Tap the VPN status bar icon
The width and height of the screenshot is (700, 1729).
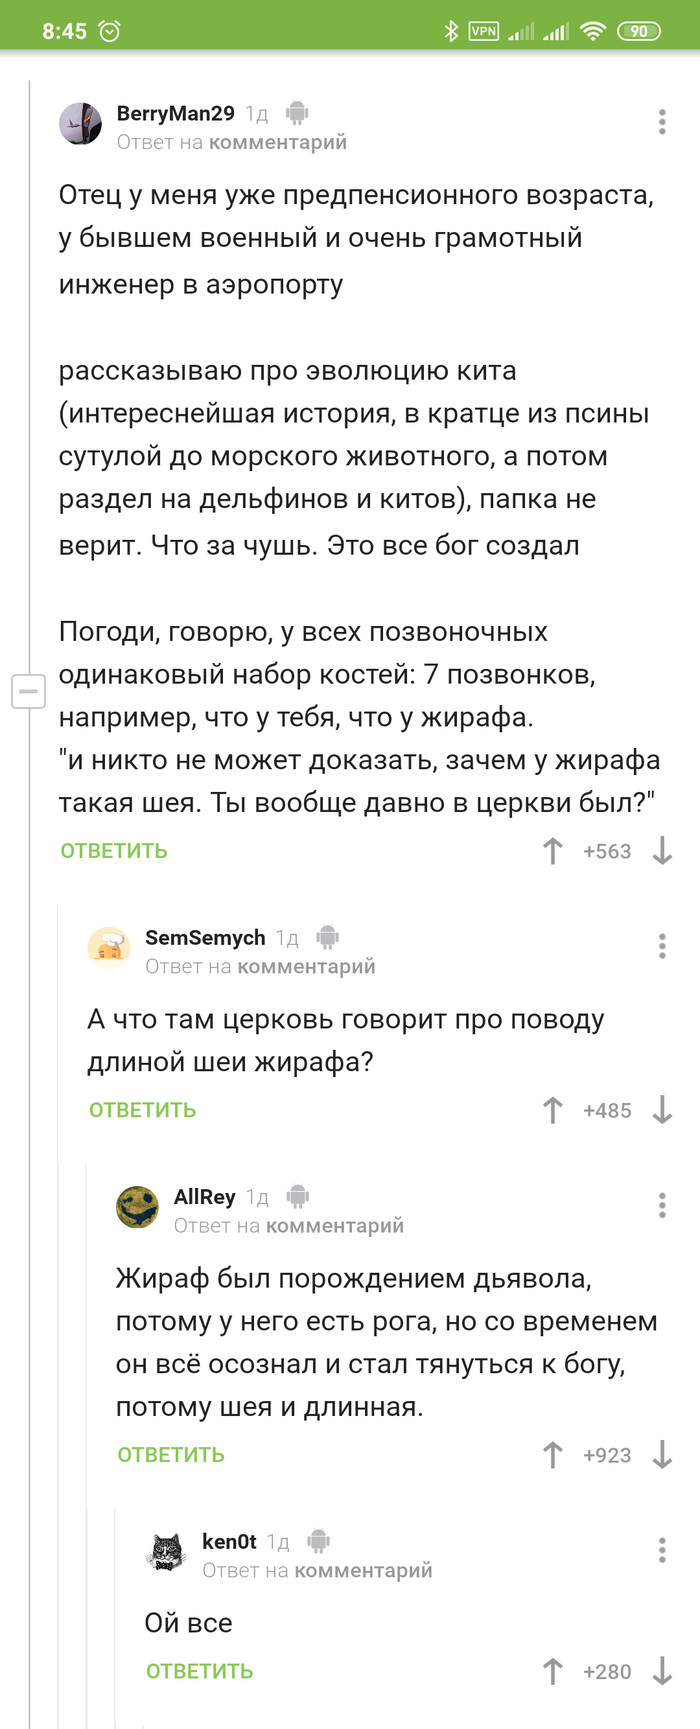click(483, 31)
